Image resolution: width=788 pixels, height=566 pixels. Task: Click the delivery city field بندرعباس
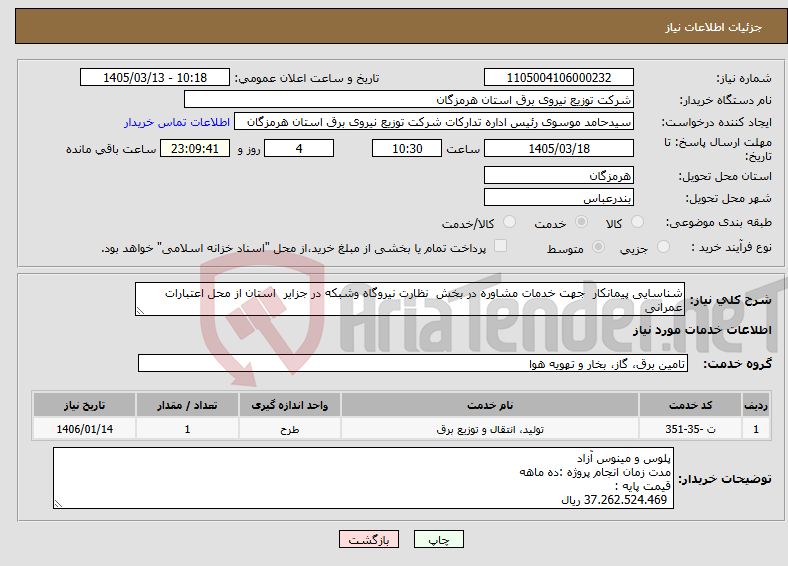point(558,198)
